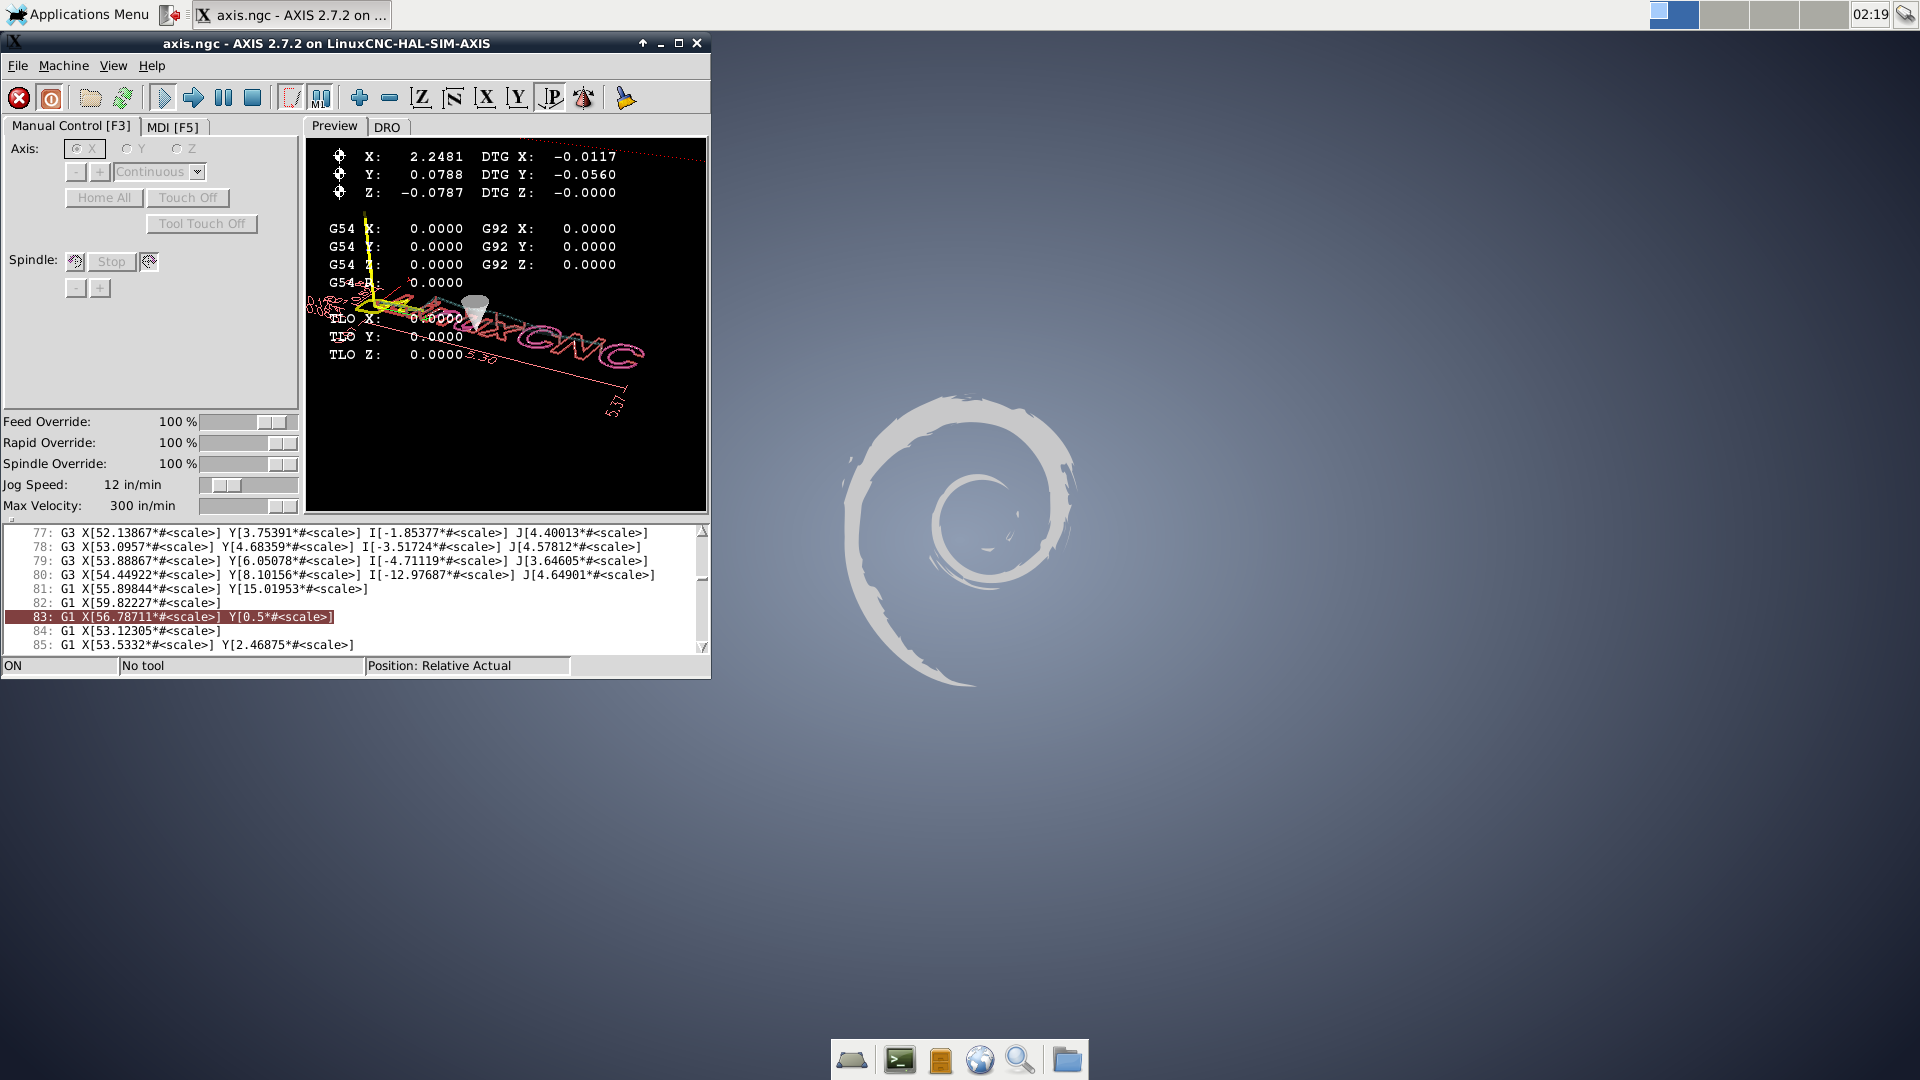Screen dimensions: 1920x1080
Task: Clear live plot with broom icon
Action: pyautogui.click(x=625, y=98)
